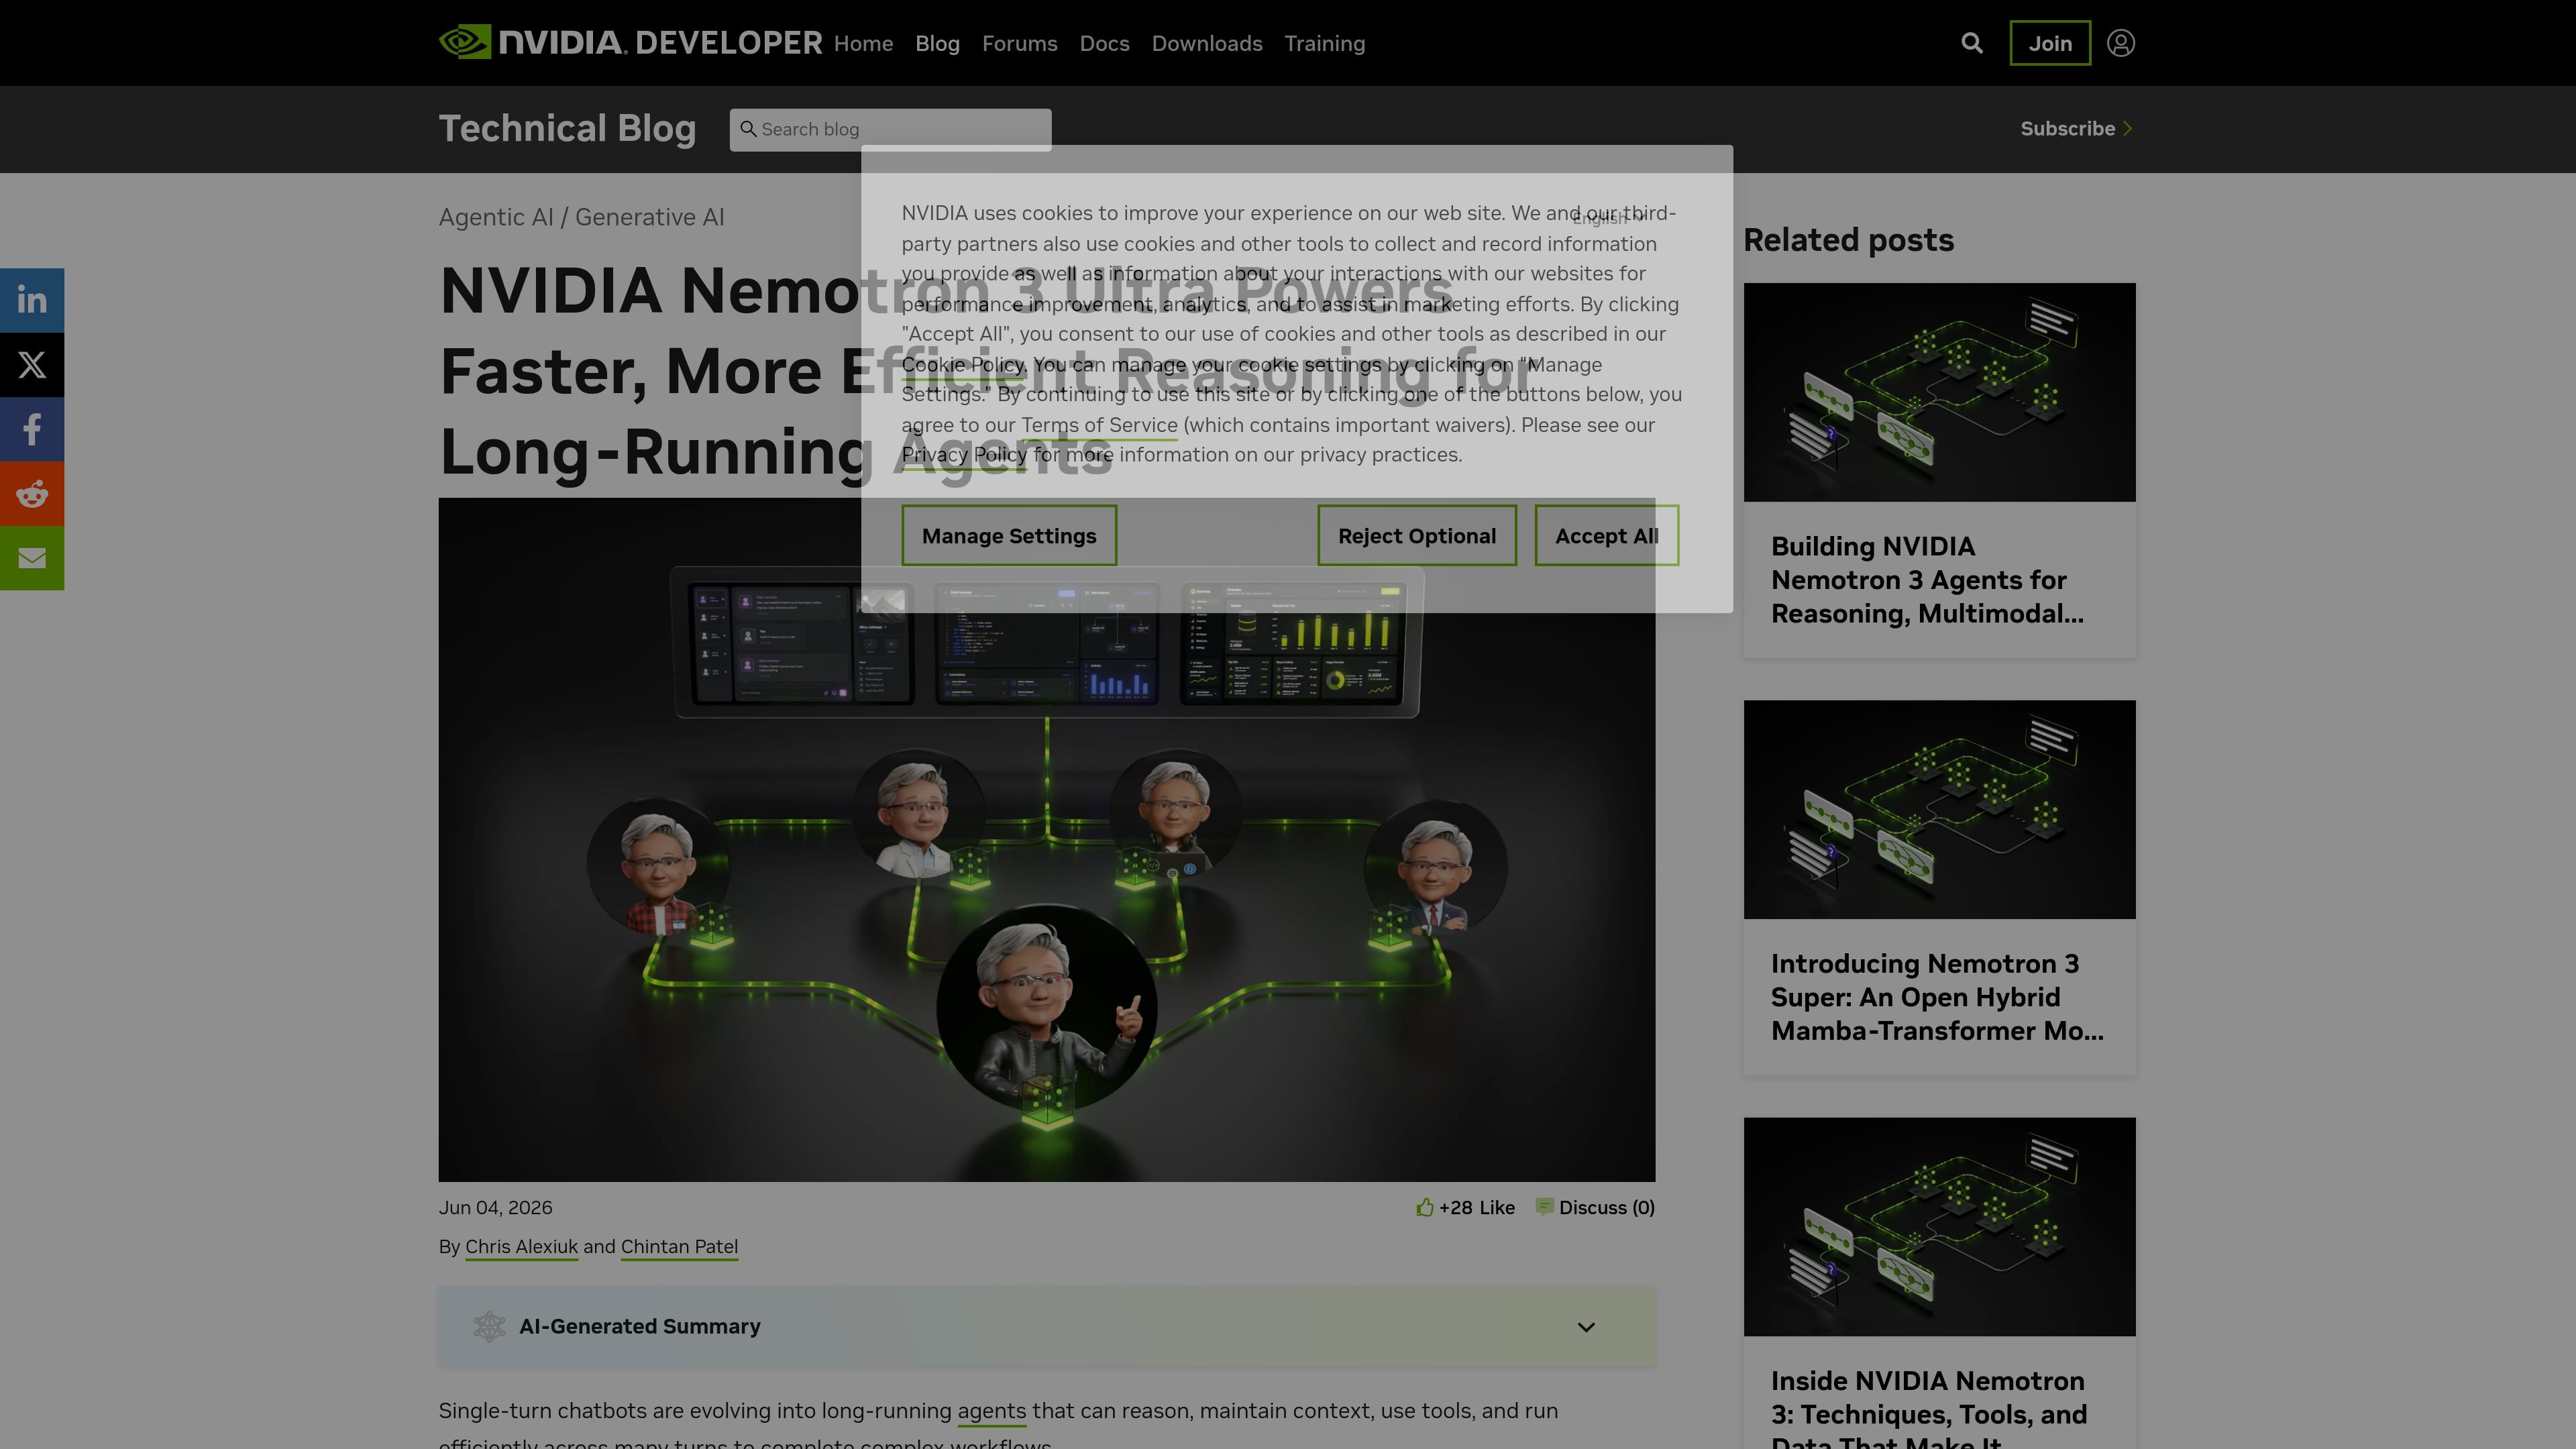Share the article on Reddit

(32, 493)
